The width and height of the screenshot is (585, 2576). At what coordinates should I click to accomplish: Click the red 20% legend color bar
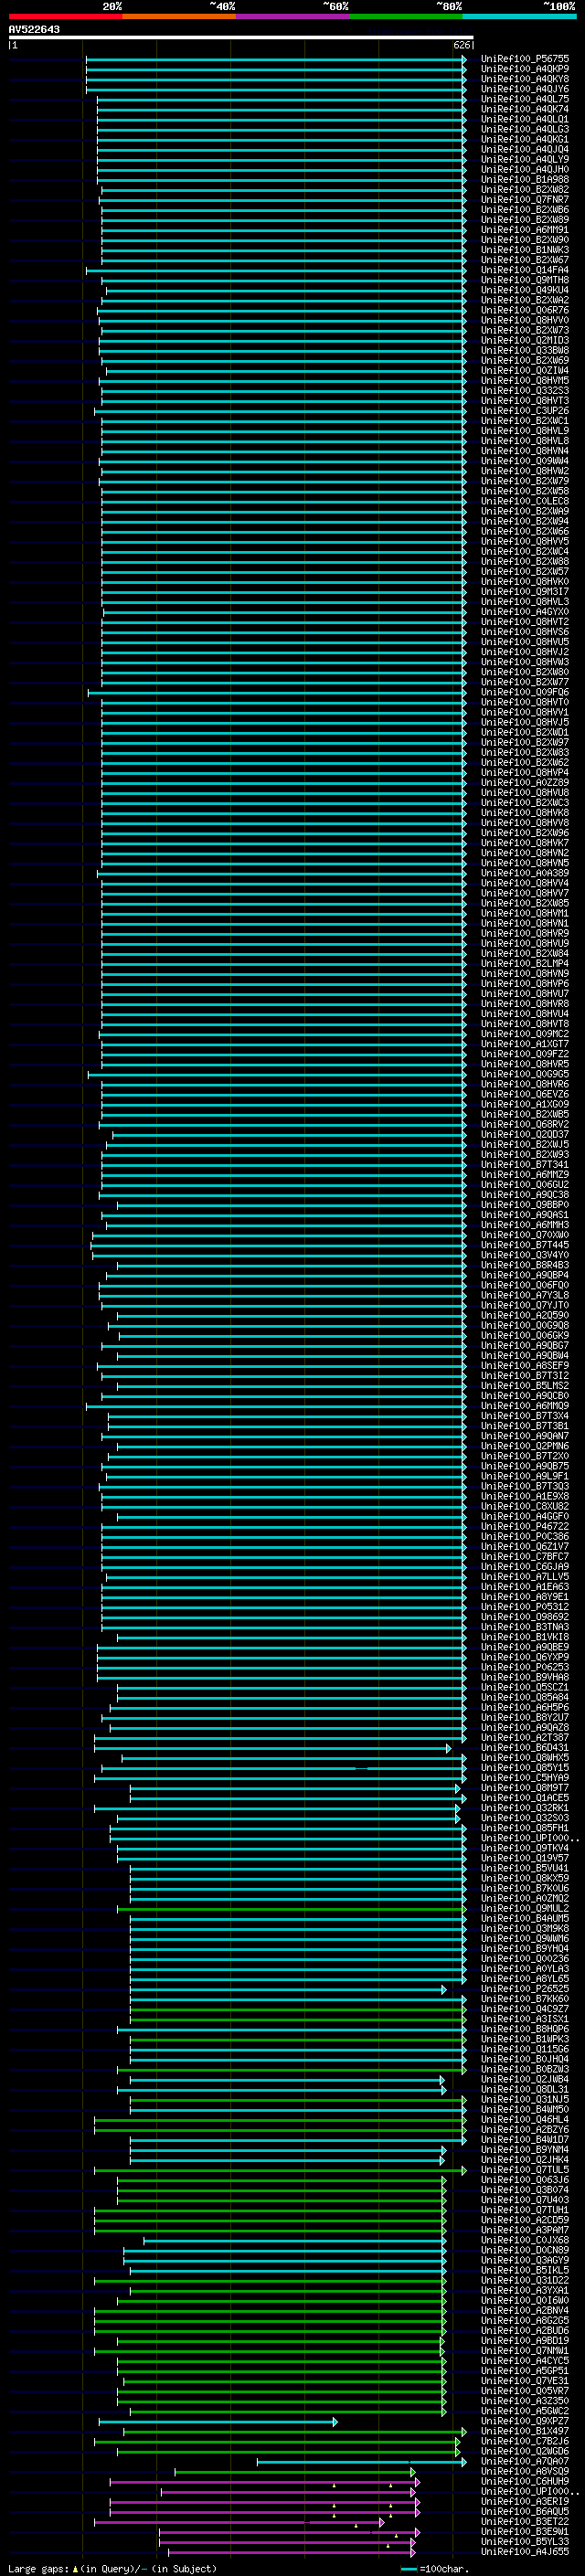pyautogui.click(x=65, y=17)
